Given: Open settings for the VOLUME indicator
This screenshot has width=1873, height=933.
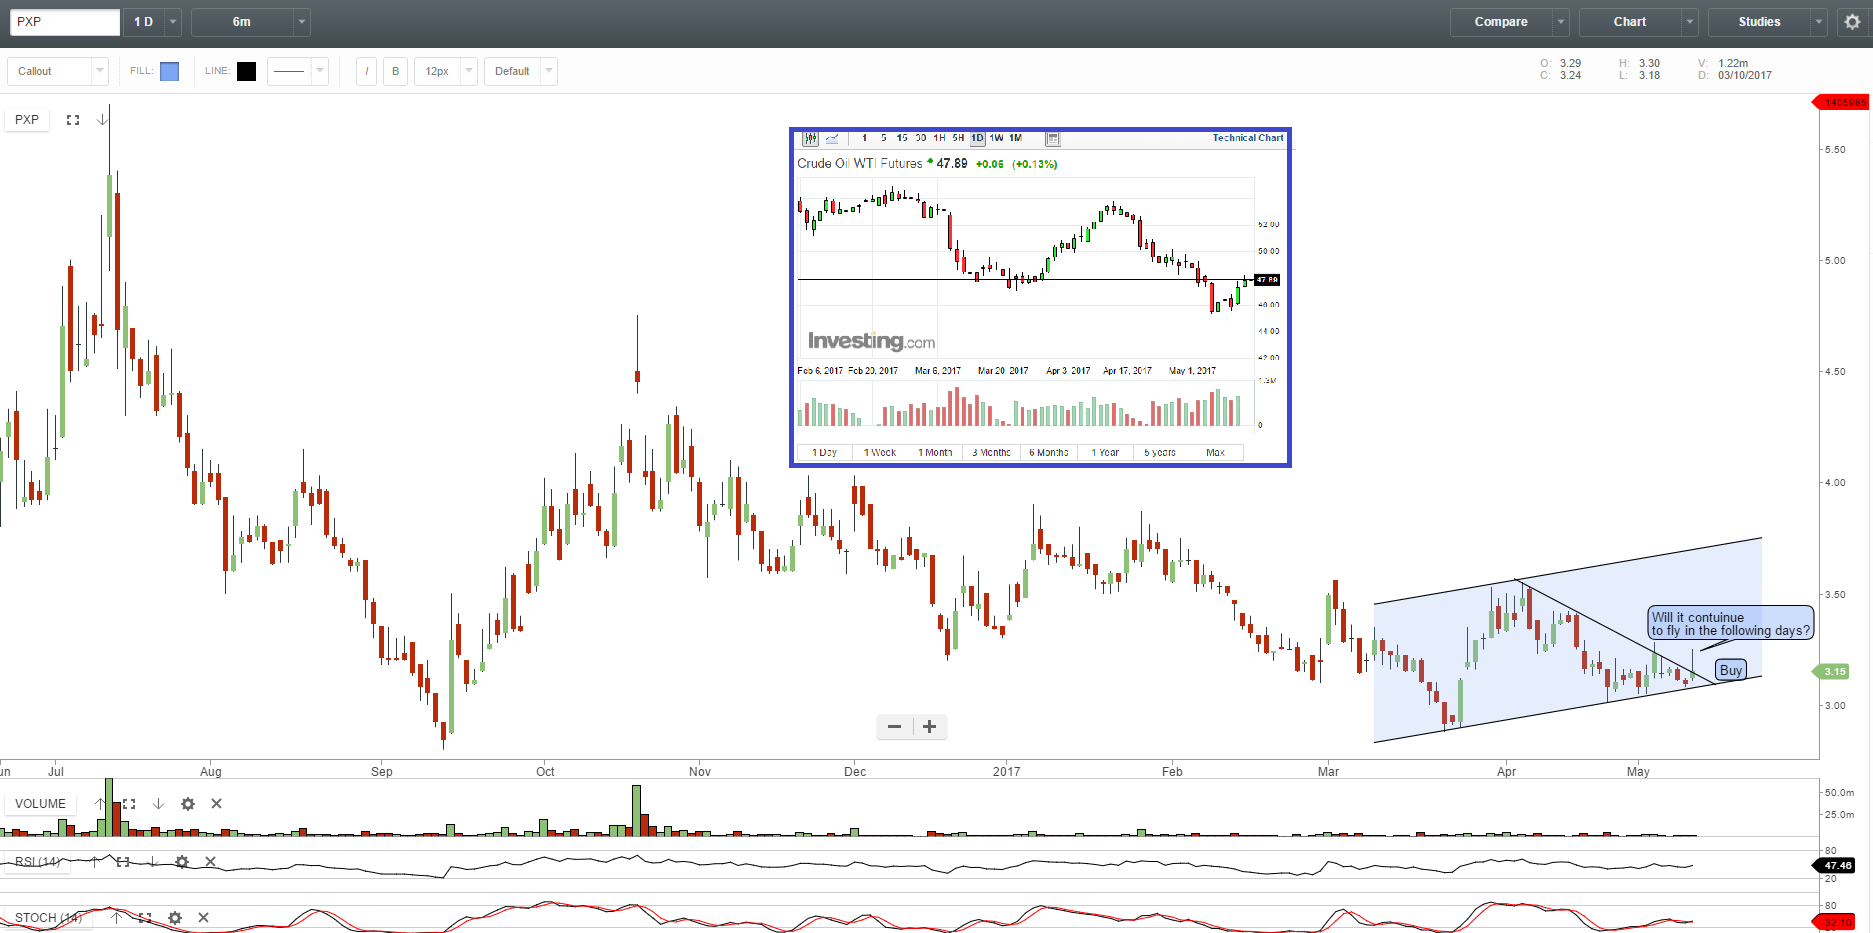Looking at the screenshot, I should (188, 803).
